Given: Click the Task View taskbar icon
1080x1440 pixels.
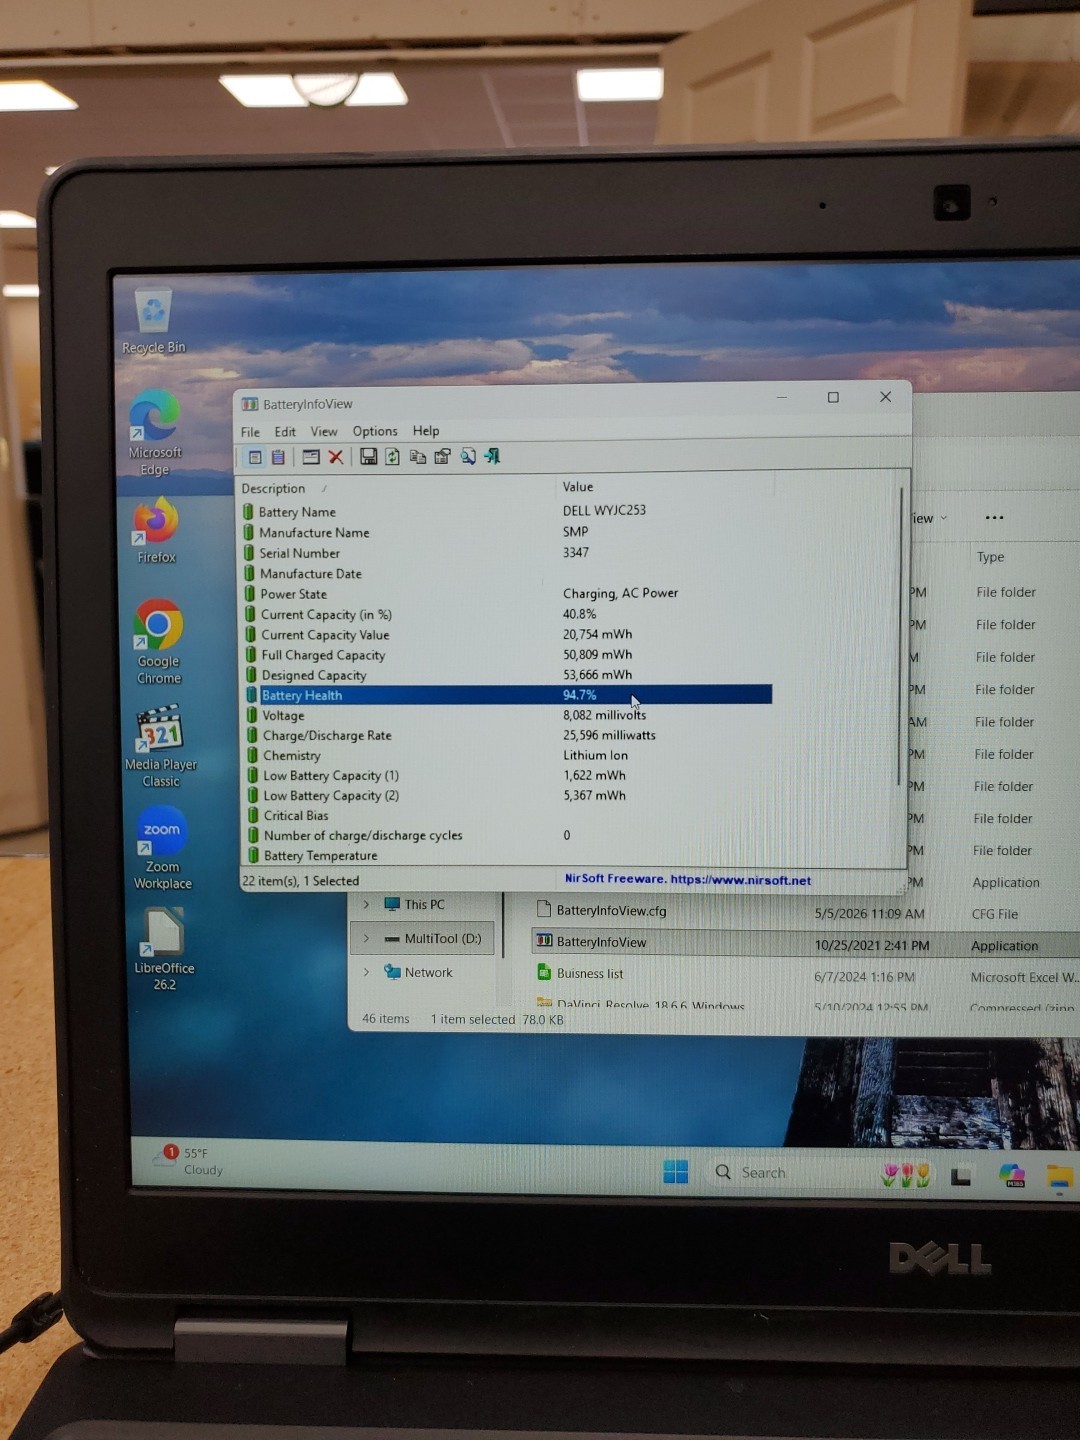Looking at the screenshot, I should pyautogui.click(x=961, y=1176).
